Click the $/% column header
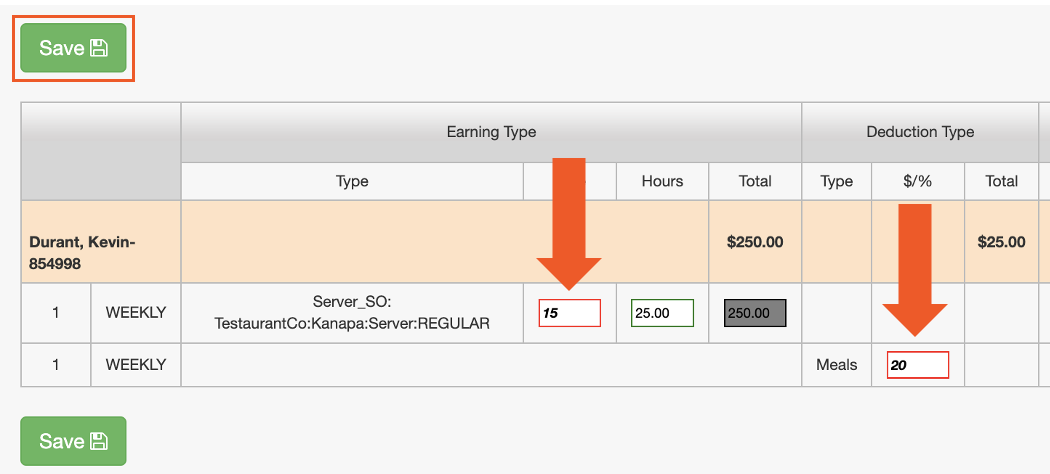The width and height of the screenshot is (1050, 474). tap(917, 181)
